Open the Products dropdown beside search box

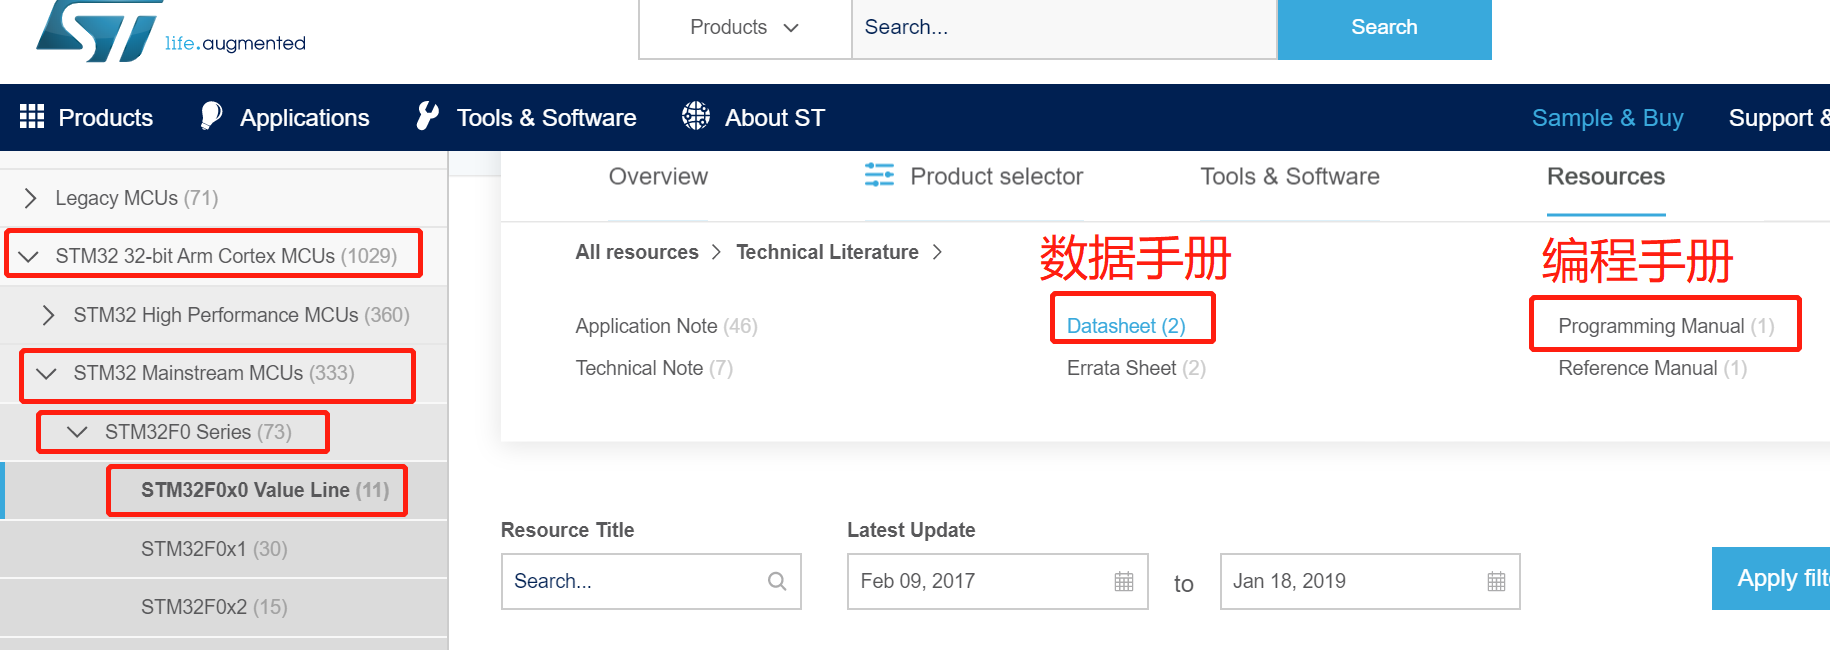[745, 28]
